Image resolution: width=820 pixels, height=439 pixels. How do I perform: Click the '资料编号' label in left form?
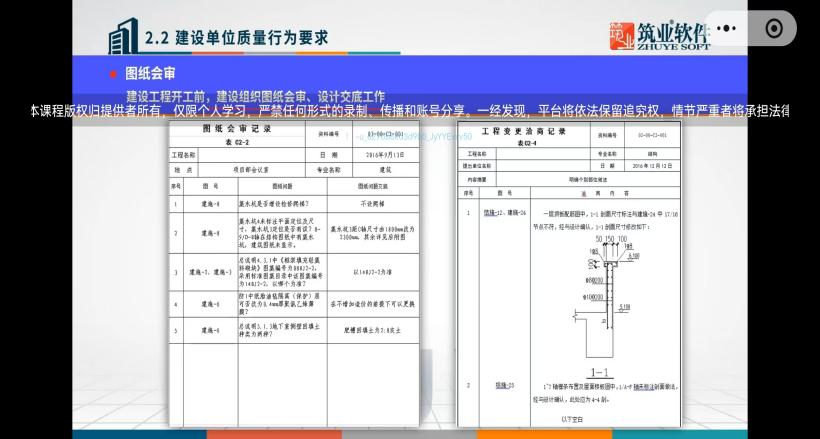click(328, 134)
